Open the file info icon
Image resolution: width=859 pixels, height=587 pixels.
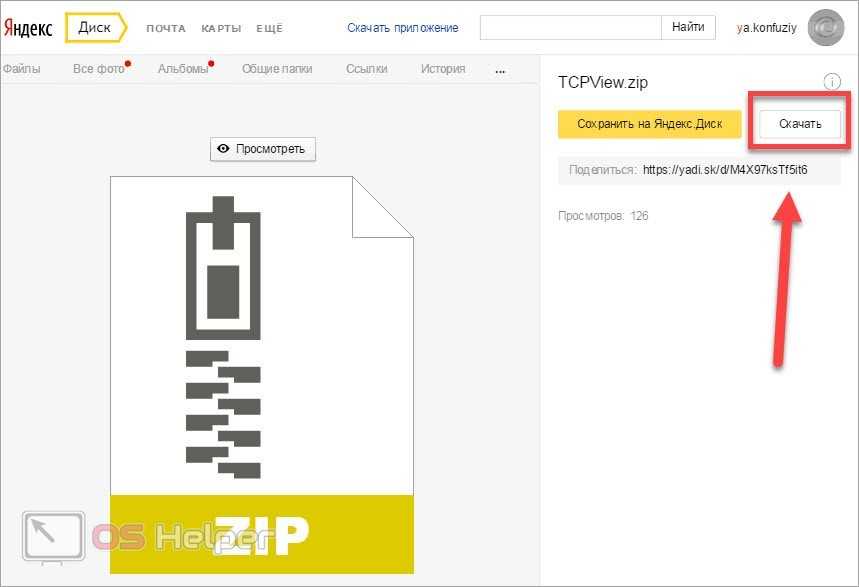[x=832, y=82]
